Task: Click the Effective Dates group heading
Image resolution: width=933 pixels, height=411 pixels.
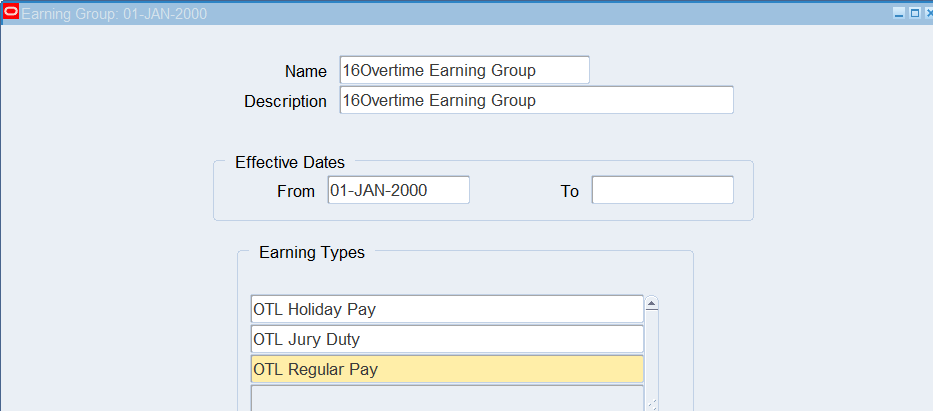Action: [x=289, y=162]
